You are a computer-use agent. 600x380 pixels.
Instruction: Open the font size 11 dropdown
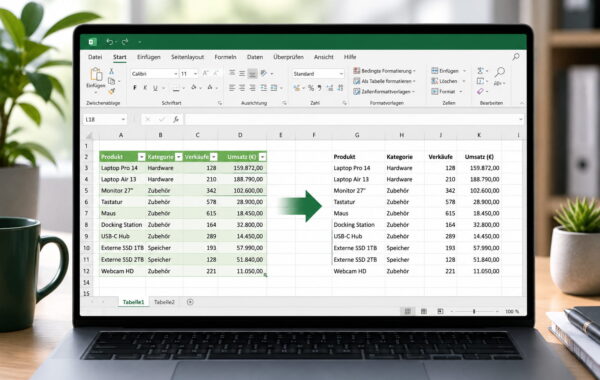[195, 73]
